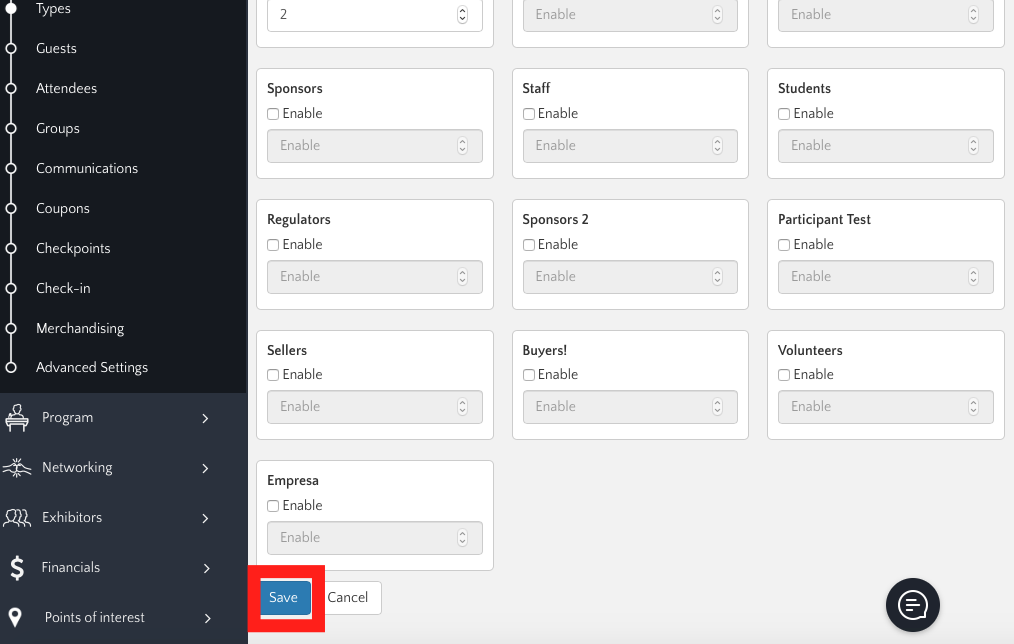Image resolution: width=1014 pixels, height=644 pixels.
Task: Click the Networking icon in sidebar
Action: [x=17, y=468]
